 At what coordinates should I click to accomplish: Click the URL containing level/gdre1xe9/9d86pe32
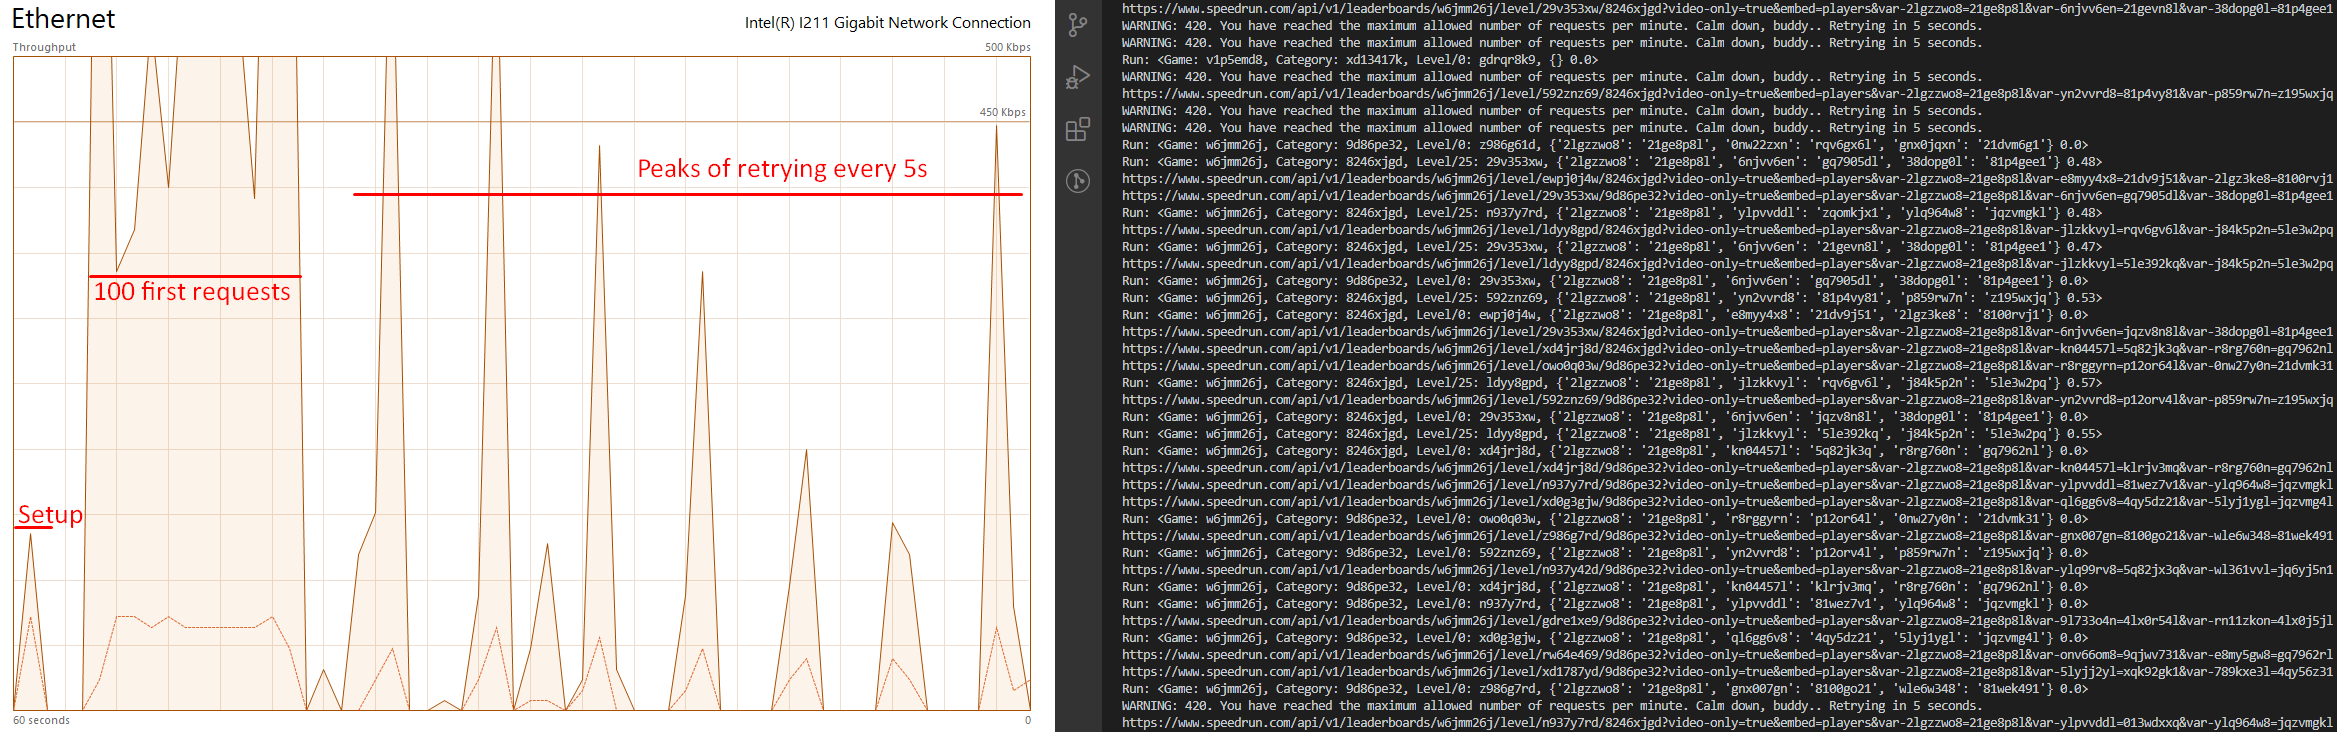pyautogui.click(x=1728, y=621)
